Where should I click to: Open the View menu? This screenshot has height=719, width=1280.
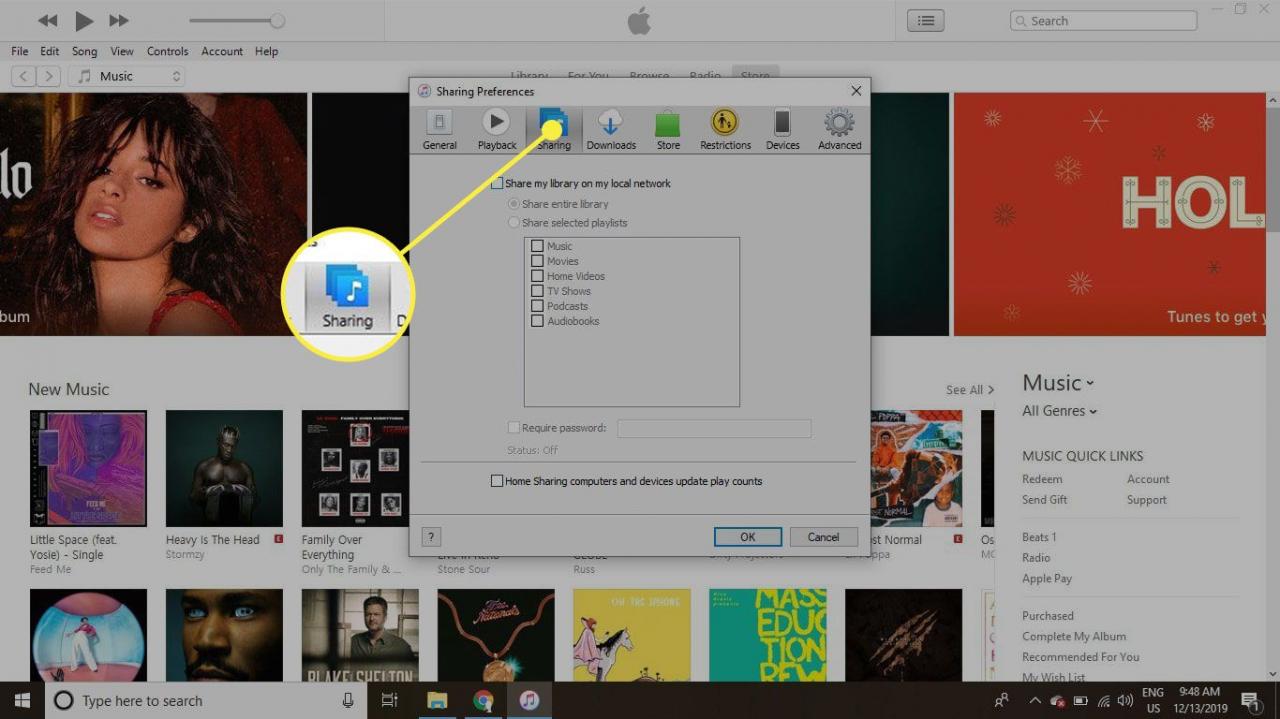[122, 51]
